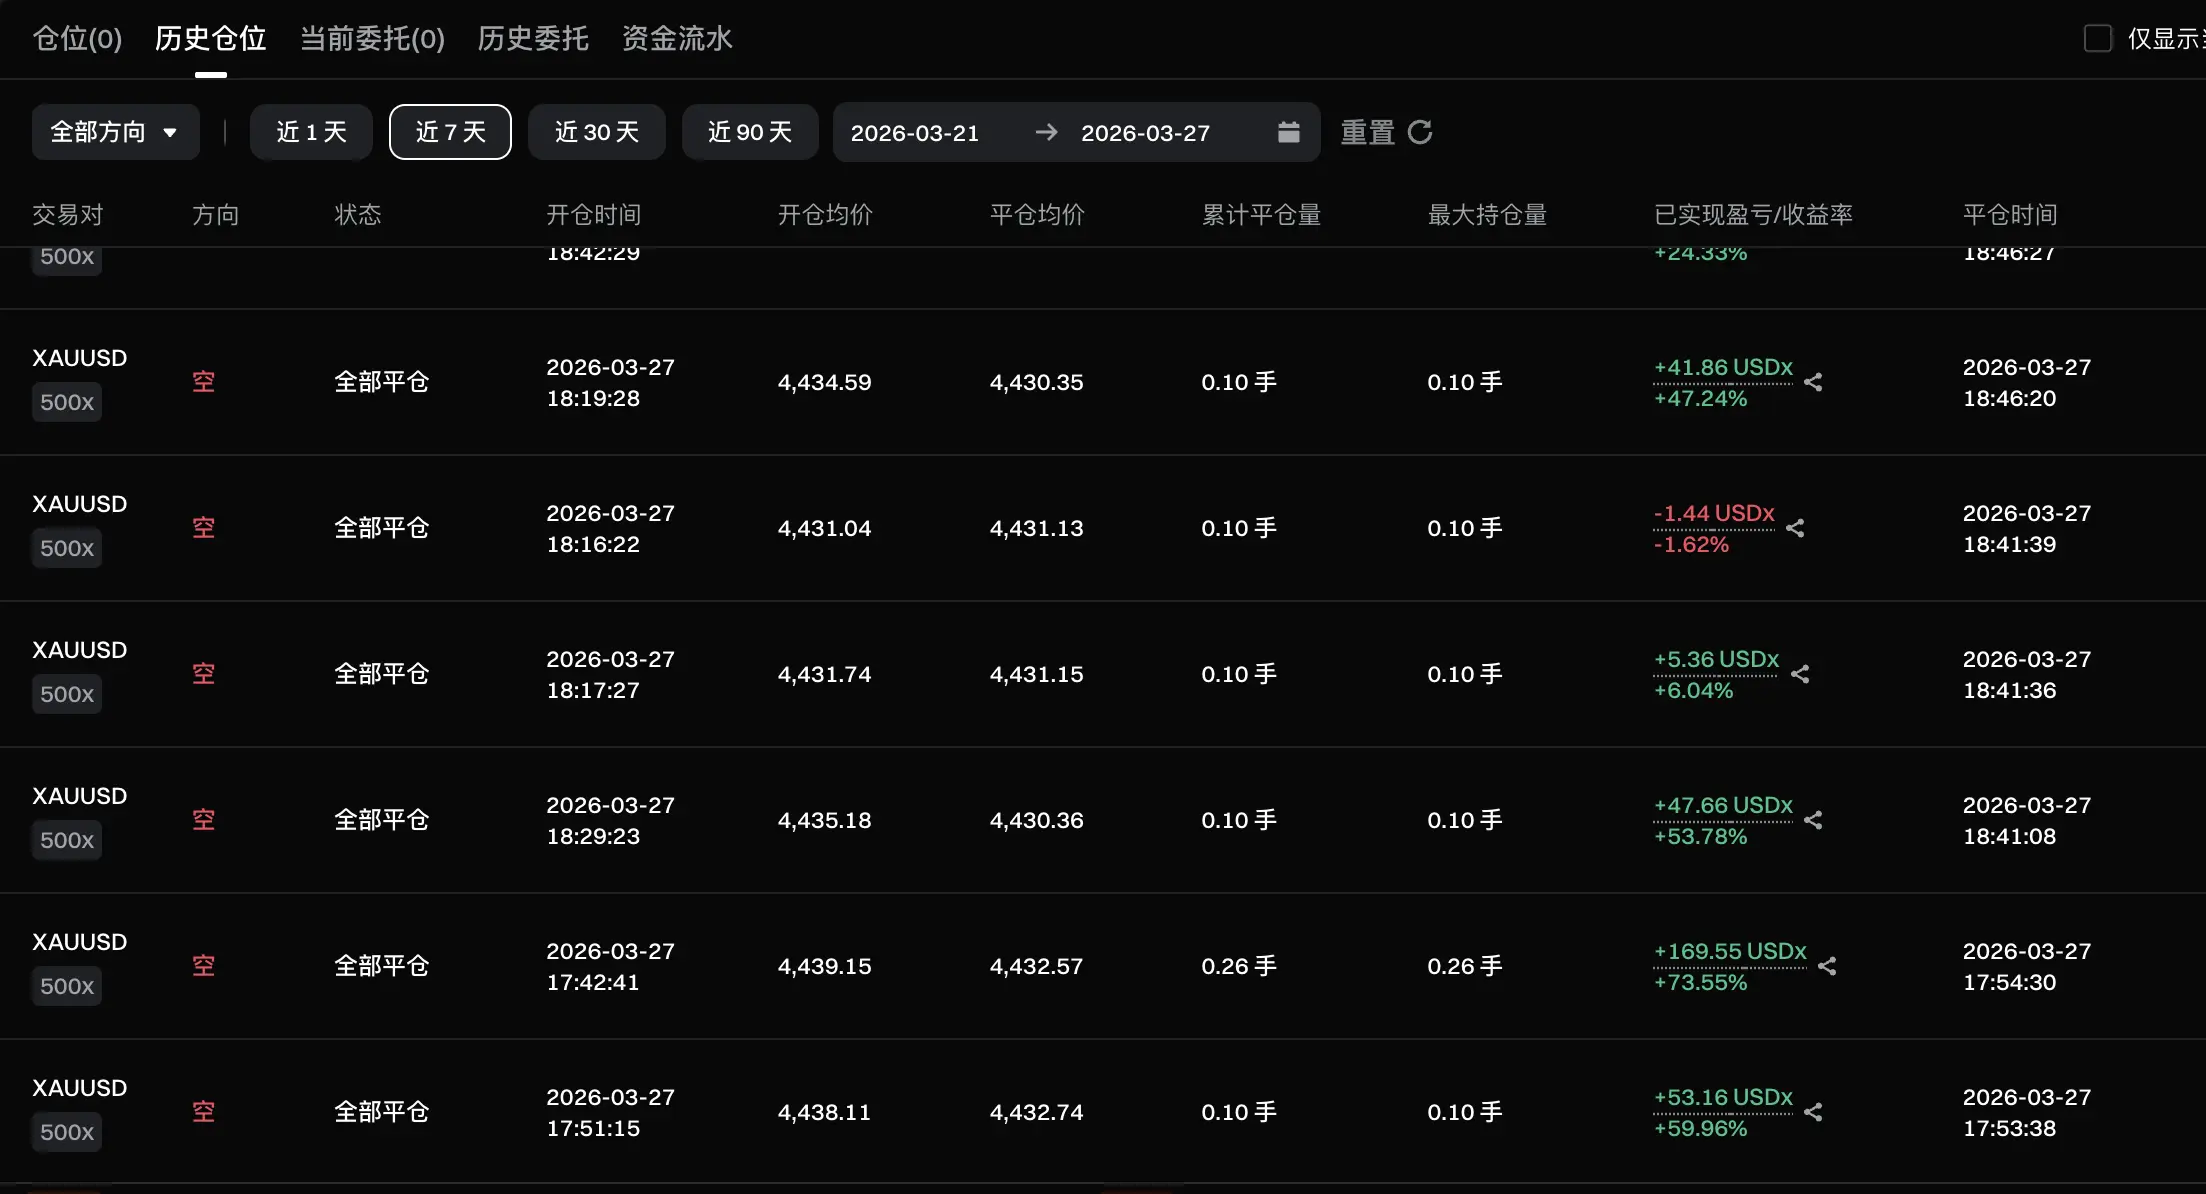Click the start date 2026-03-21 field

[914, 132]
